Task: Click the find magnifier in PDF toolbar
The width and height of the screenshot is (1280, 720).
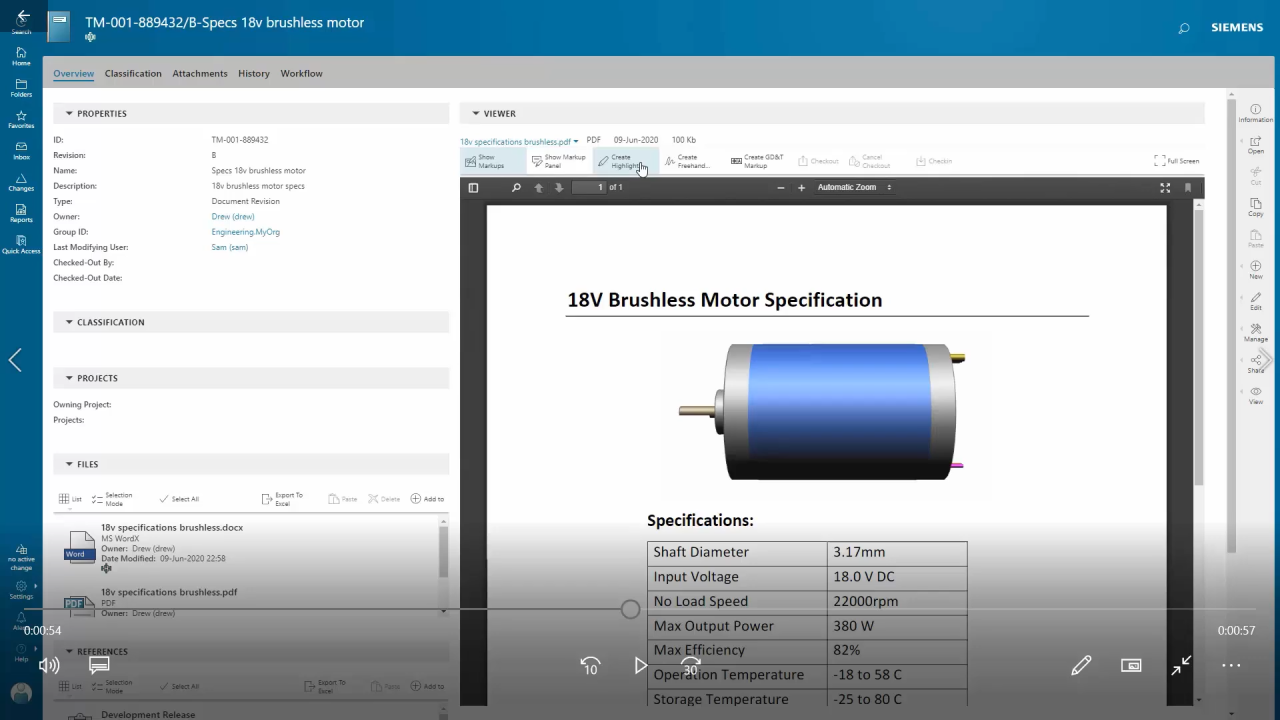Action: click(516, 187)
